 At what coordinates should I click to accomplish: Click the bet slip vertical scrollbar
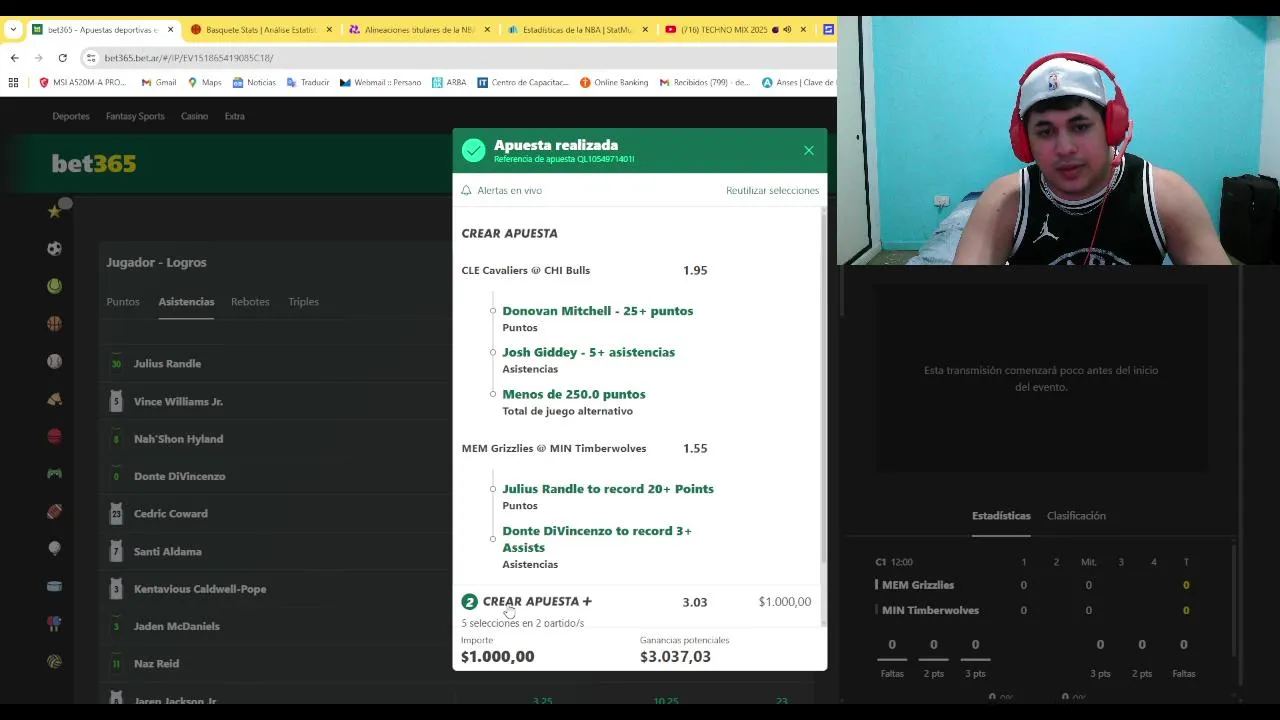(x=823, y=390)
